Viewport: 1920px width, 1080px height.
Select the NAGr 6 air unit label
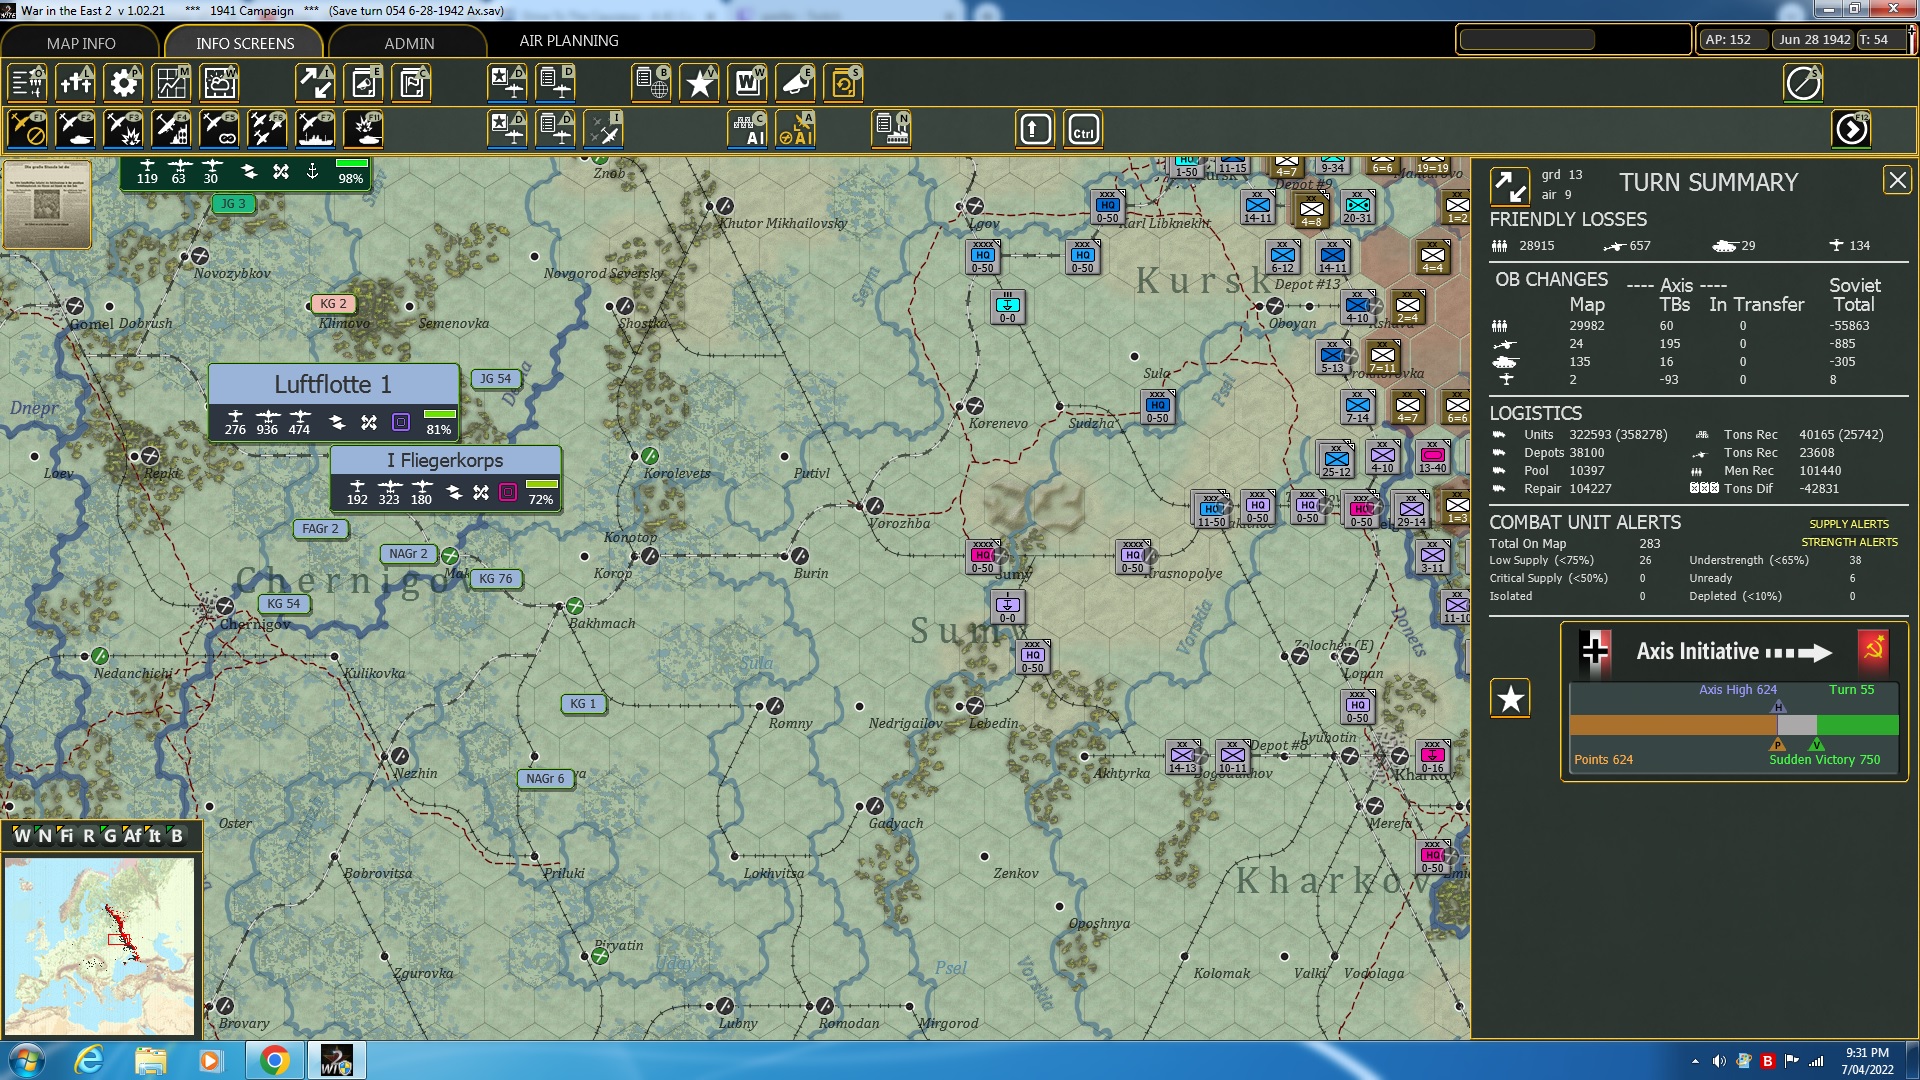[546, 779]
